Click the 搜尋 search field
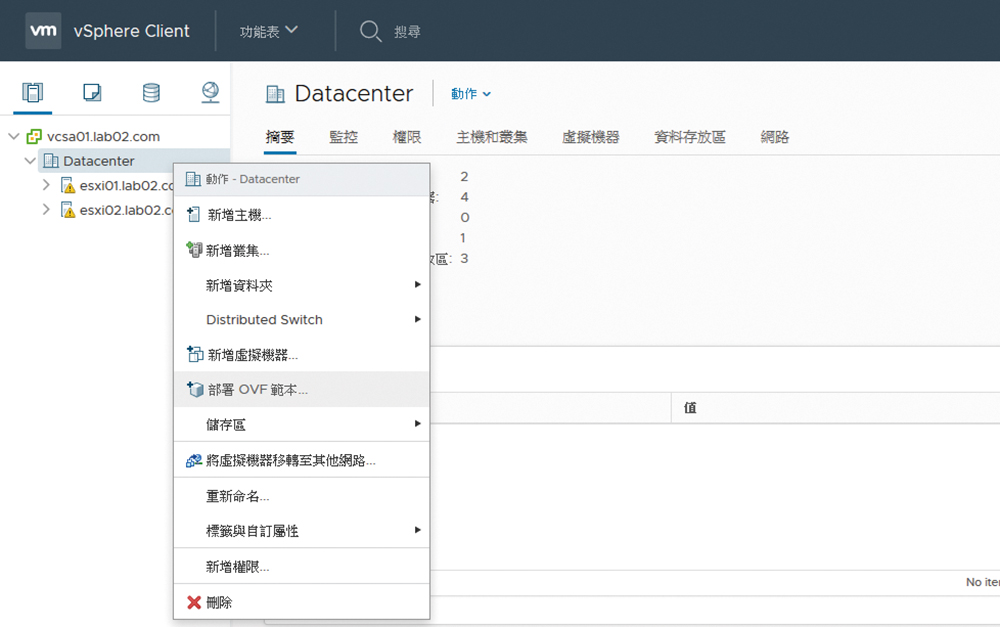This screenshot has height=627, width=1000. click(x=407, y=31)
